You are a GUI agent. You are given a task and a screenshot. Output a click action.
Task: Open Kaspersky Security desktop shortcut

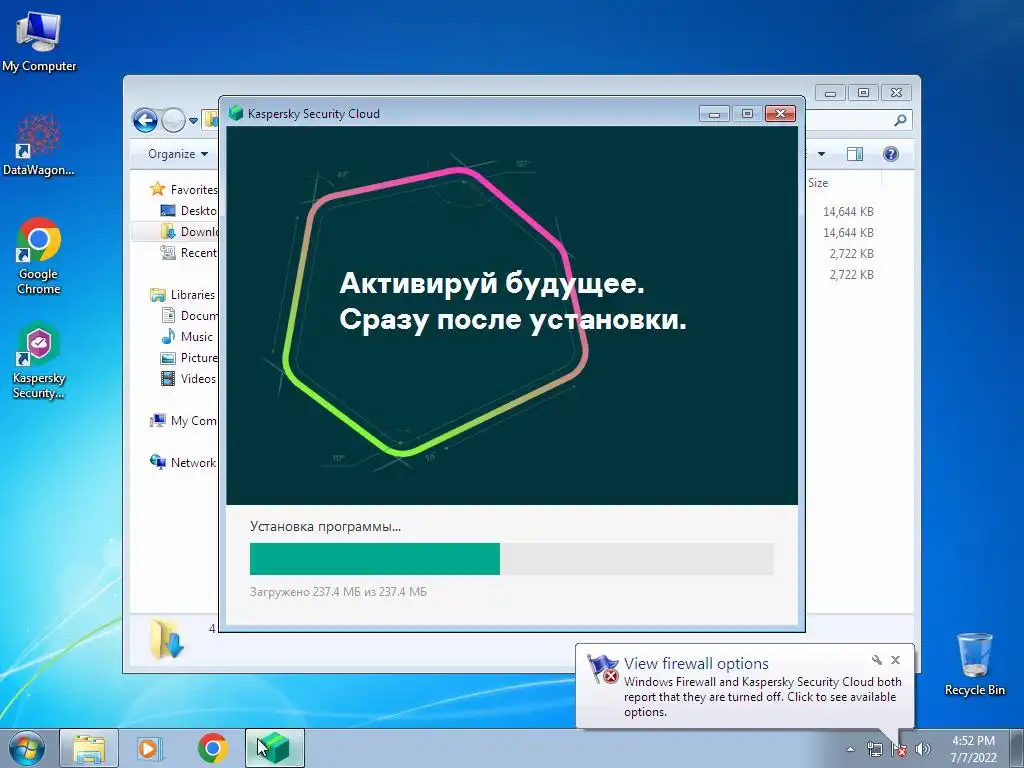point(39,360)
